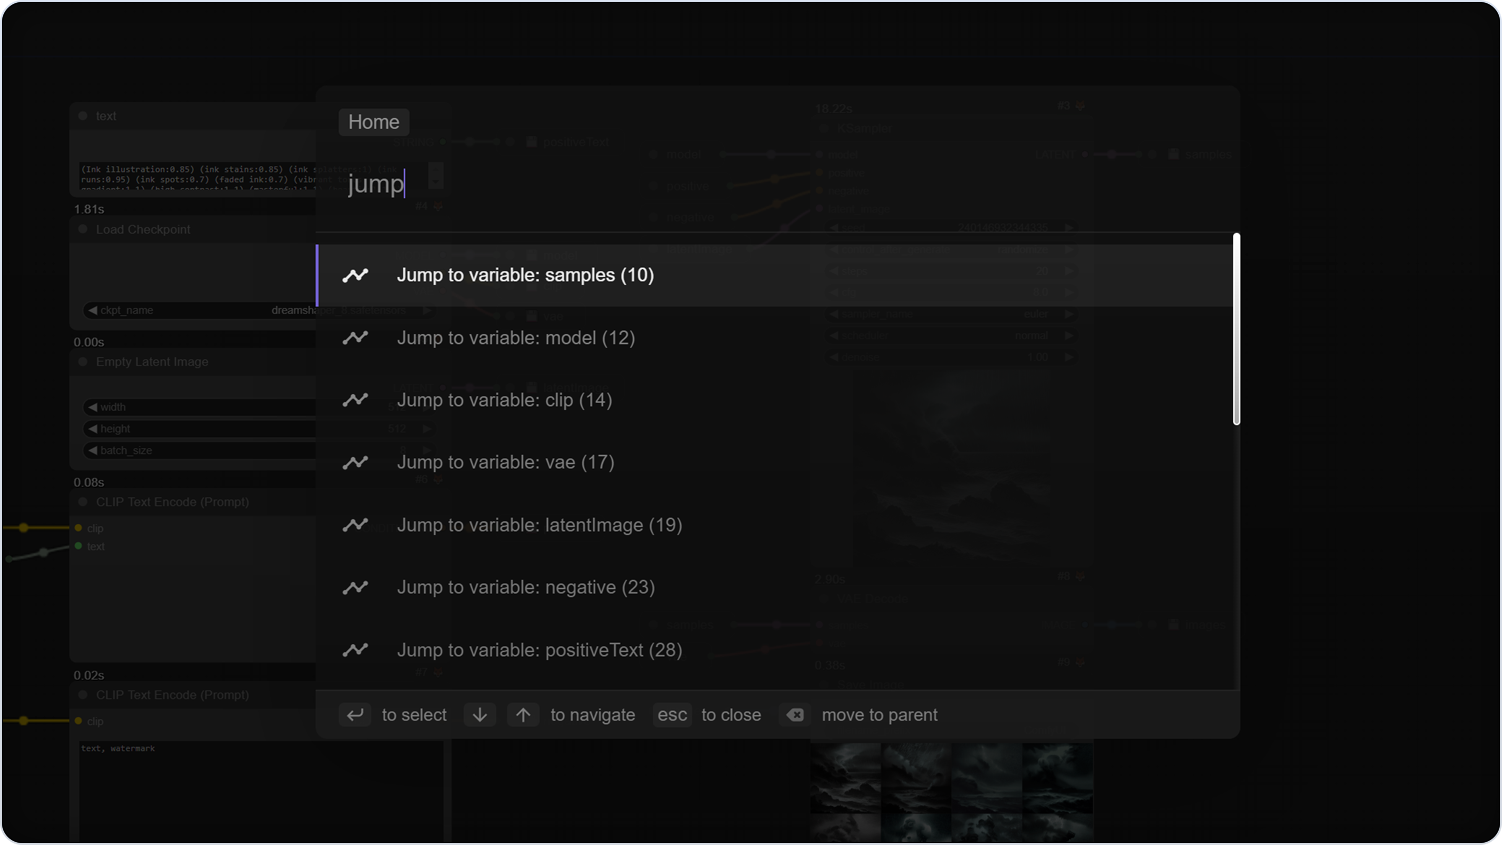Focus the search field containing 'jump'
The height and width of the screenshot is (845, 1502).
777,184
